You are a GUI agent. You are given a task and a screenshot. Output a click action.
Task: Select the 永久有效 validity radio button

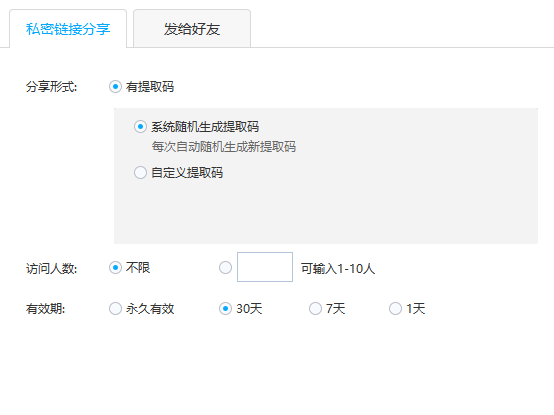coord(115,308)
